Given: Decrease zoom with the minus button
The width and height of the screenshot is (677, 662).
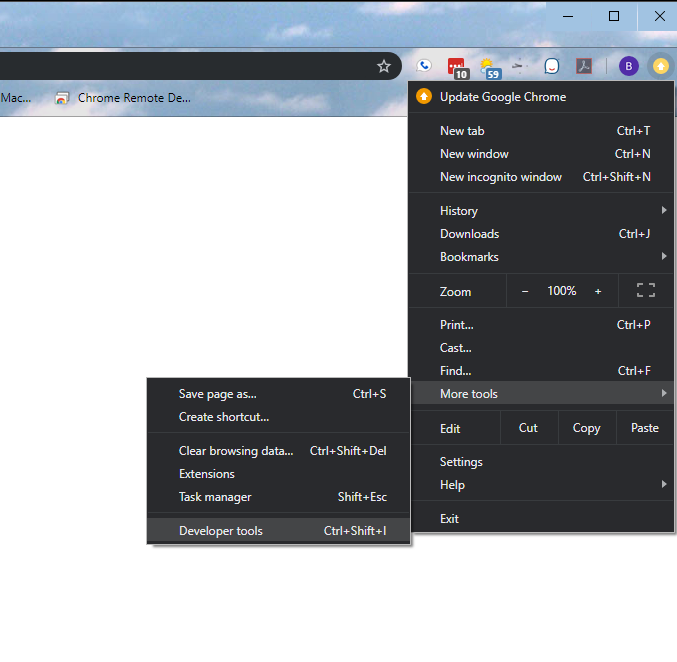Looking at the screenshot, I should point(525,291).
